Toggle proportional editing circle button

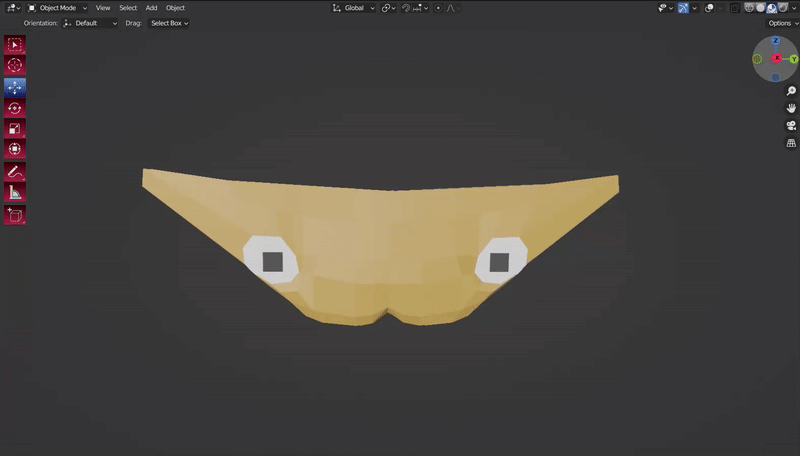(438, 8)
